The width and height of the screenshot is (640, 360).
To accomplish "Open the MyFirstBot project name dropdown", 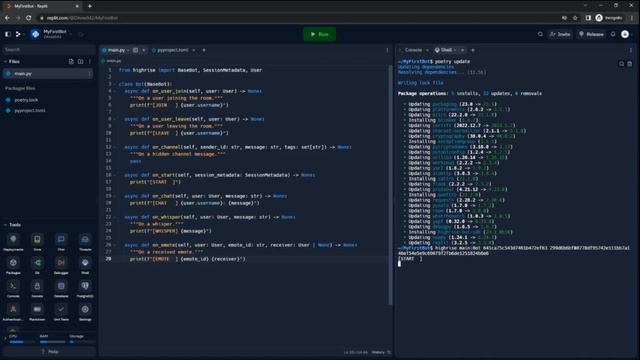I will click(71, 34).
